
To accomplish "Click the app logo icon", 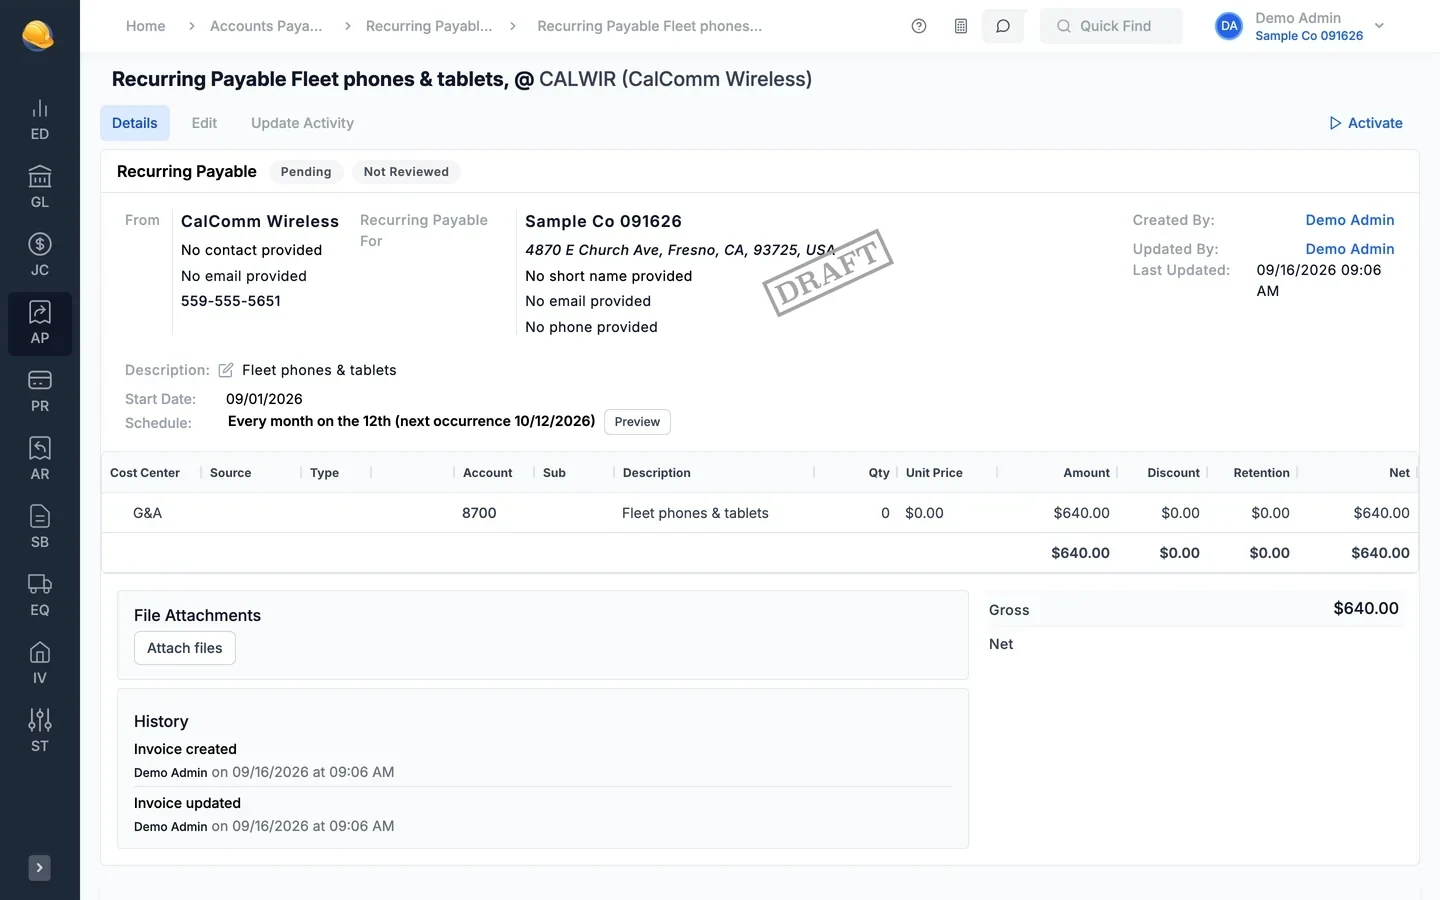I will [x=38, y=35].
